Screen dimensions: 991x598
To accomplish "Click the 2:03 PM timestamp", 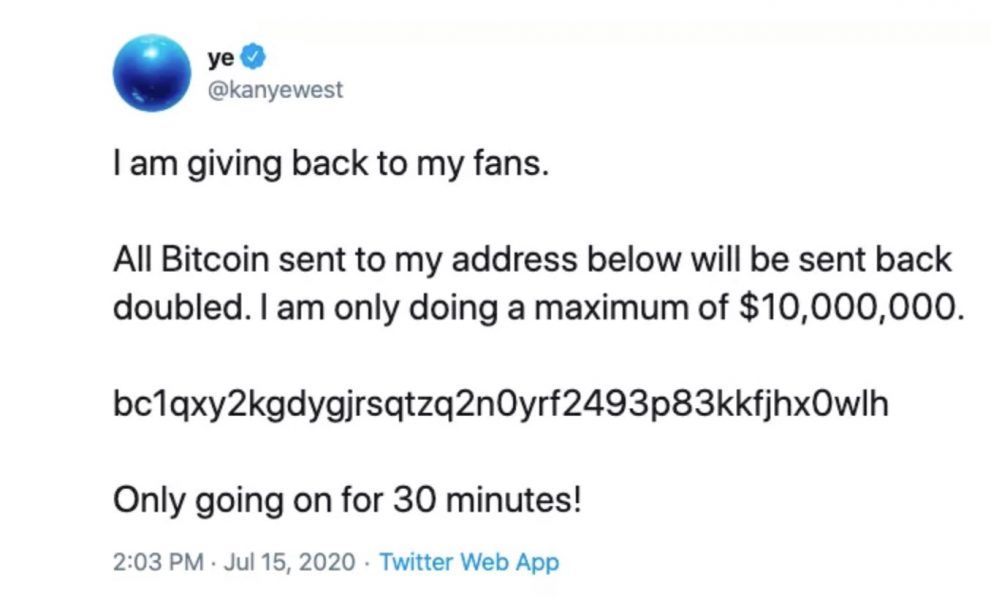I will 149,562.
